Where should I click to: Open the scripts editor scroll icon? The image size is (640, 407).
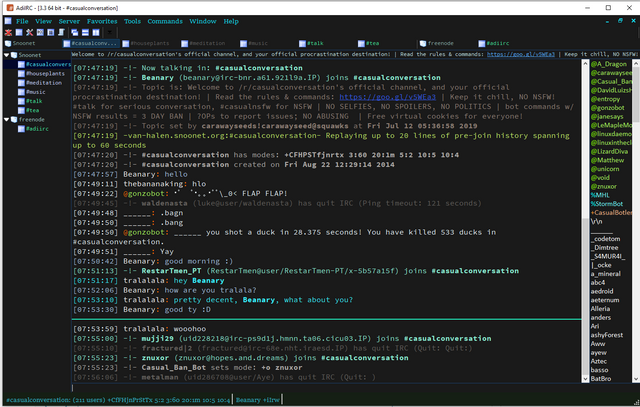pos(61,32)
